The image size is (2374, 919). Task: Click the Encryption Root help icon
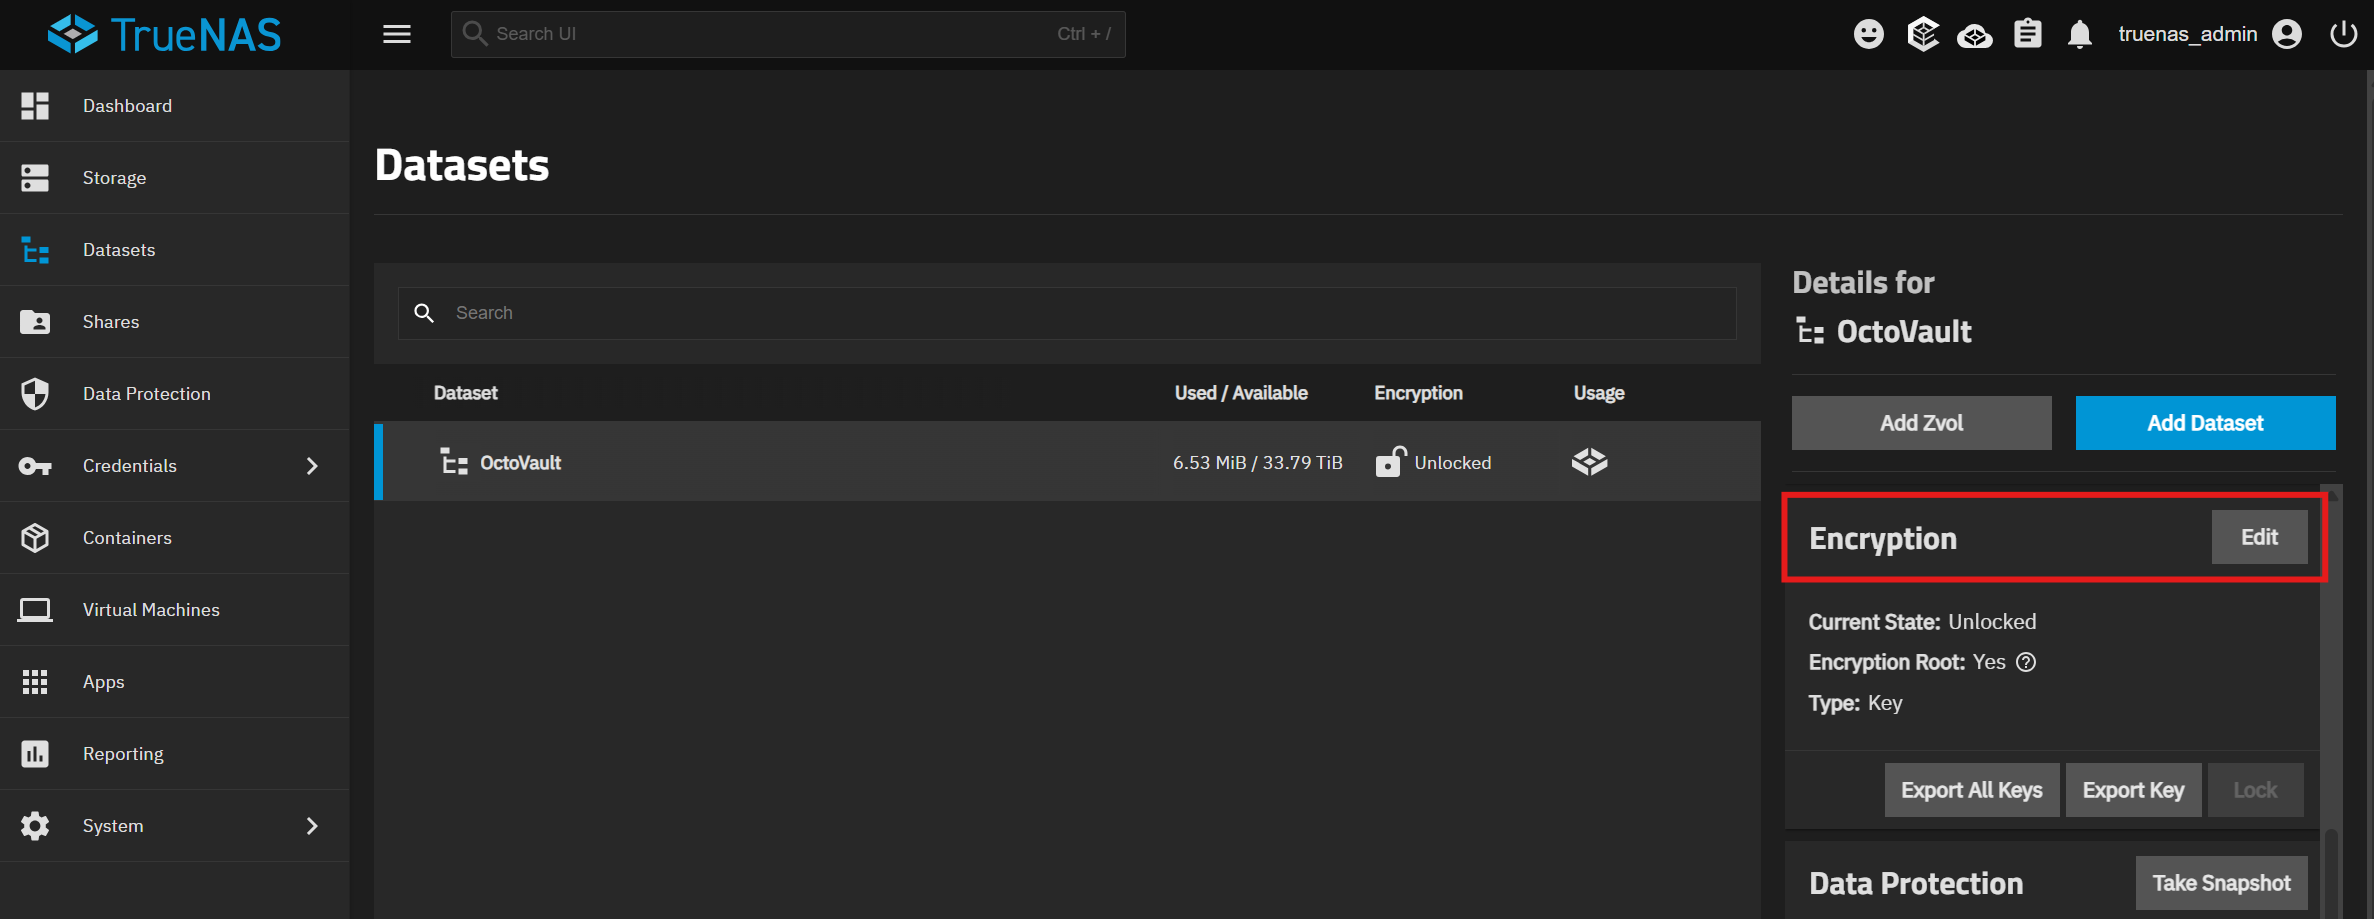[2026, 662]
